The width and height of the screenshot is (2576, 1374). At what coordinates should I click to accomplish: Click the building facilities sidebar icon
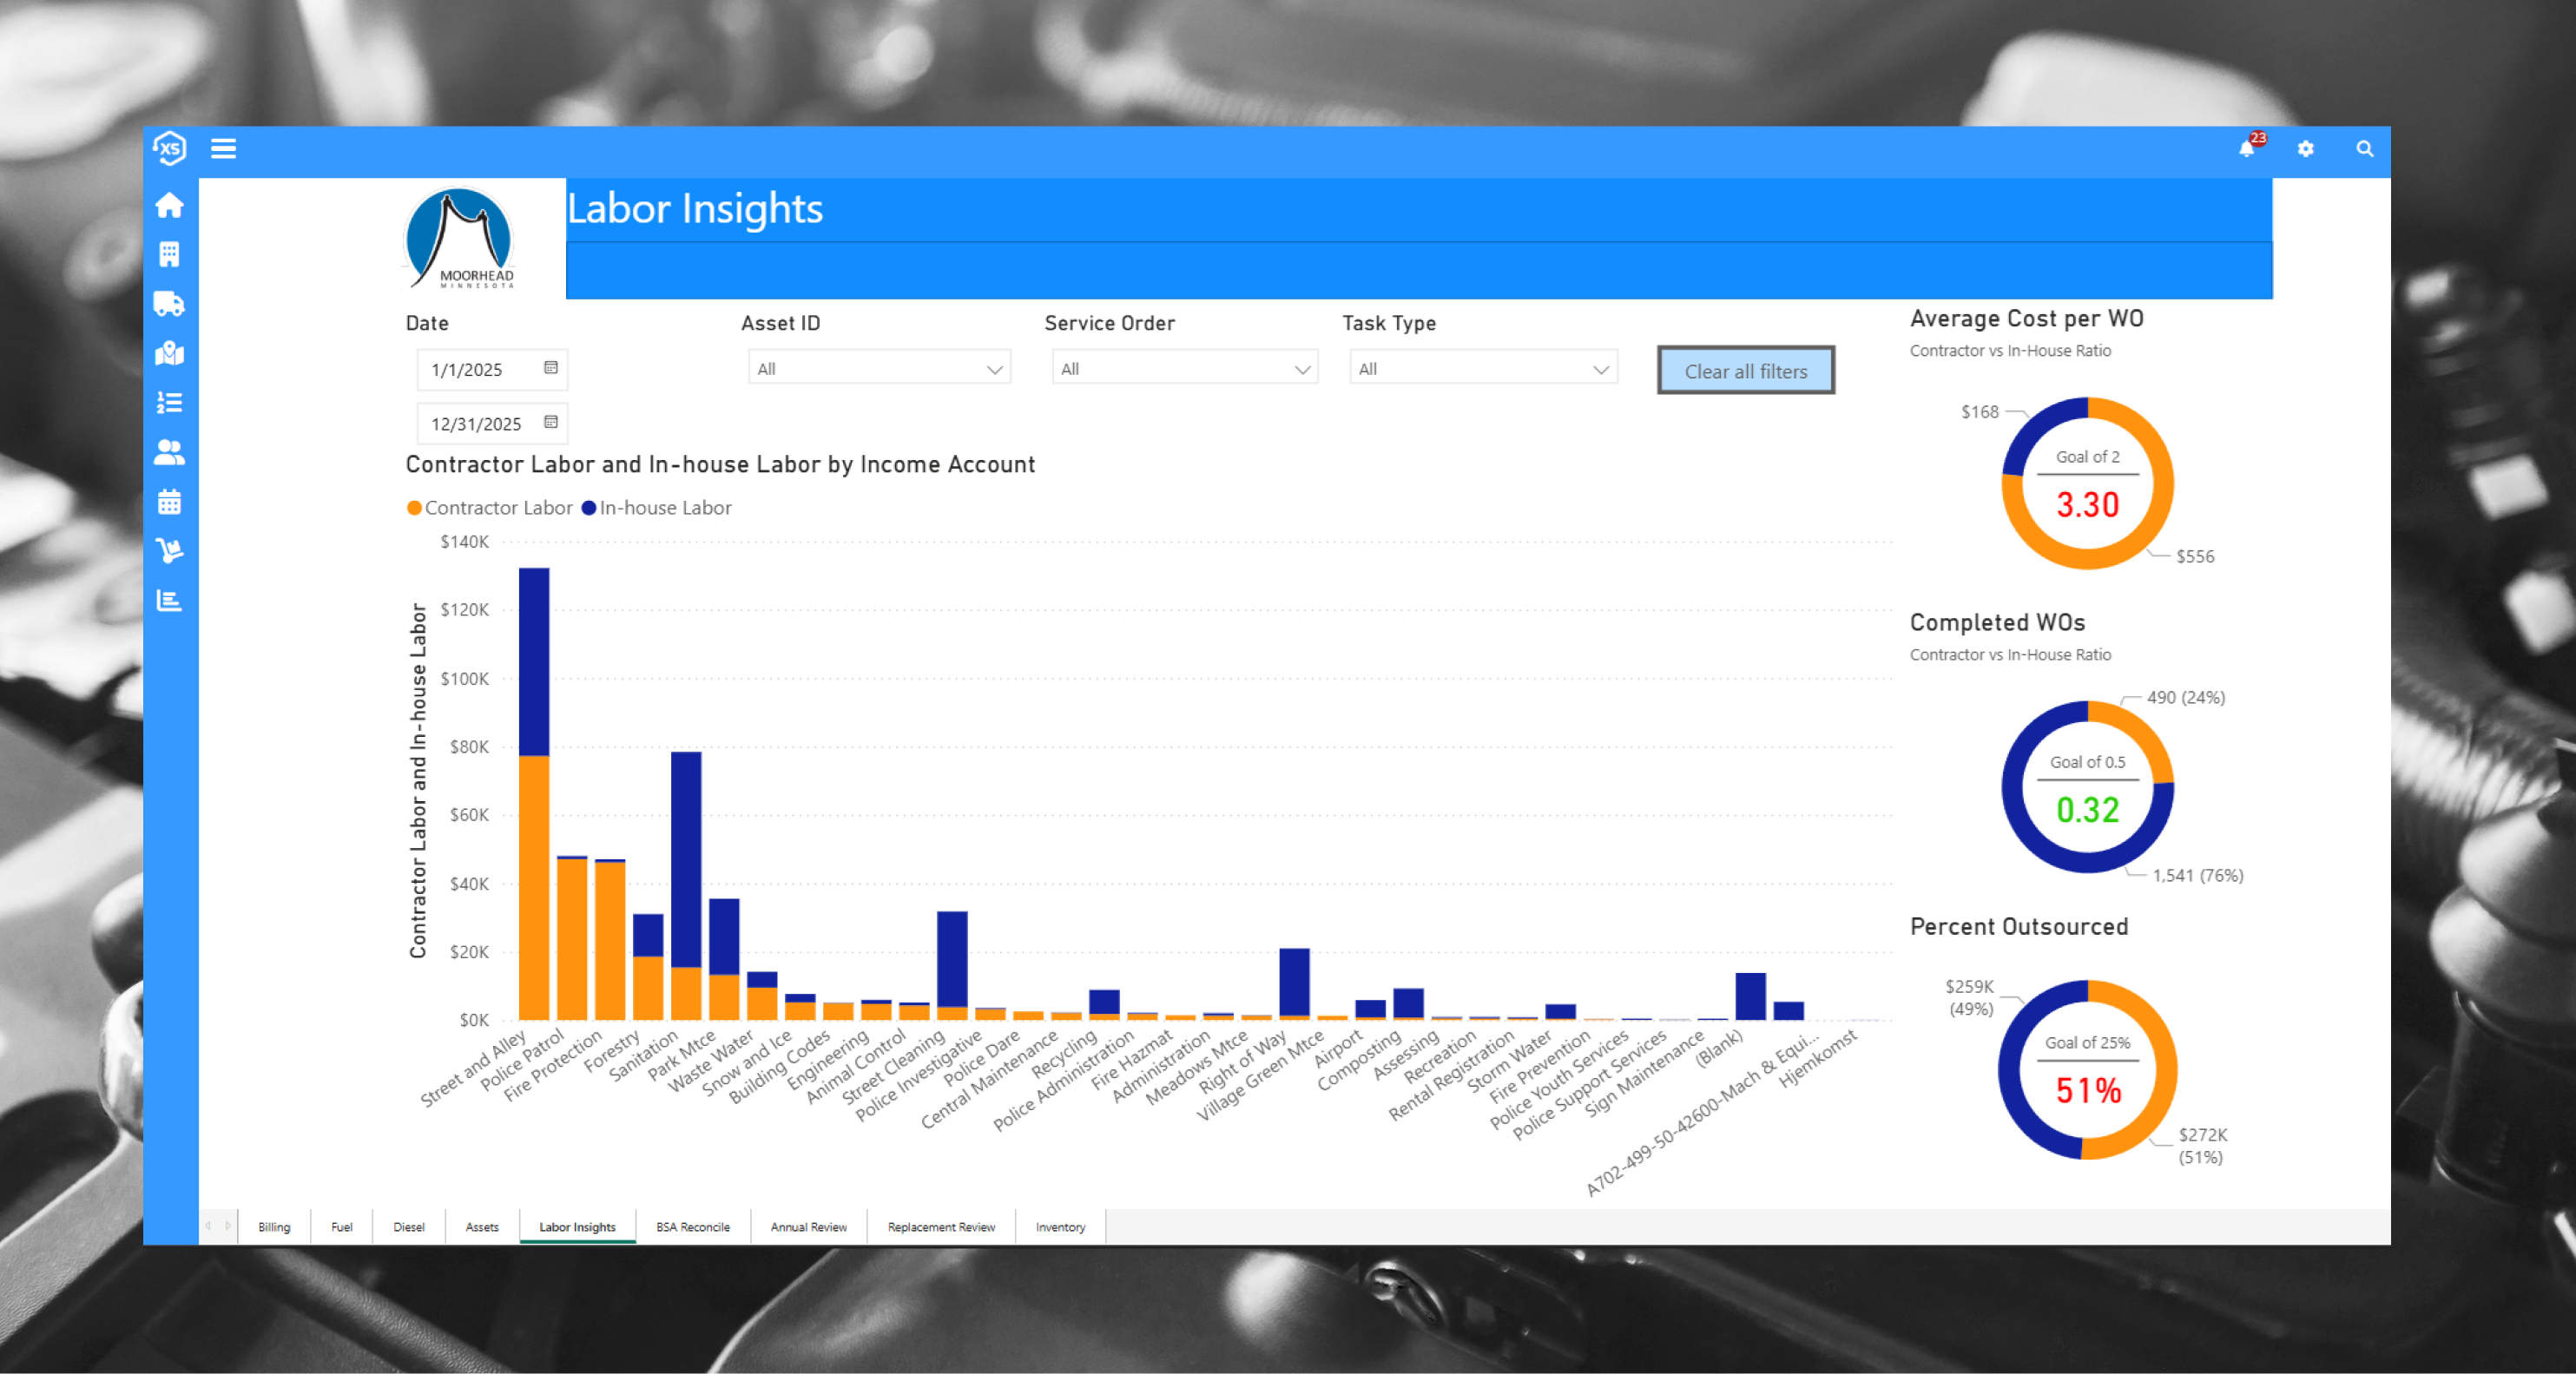point(169,254)
